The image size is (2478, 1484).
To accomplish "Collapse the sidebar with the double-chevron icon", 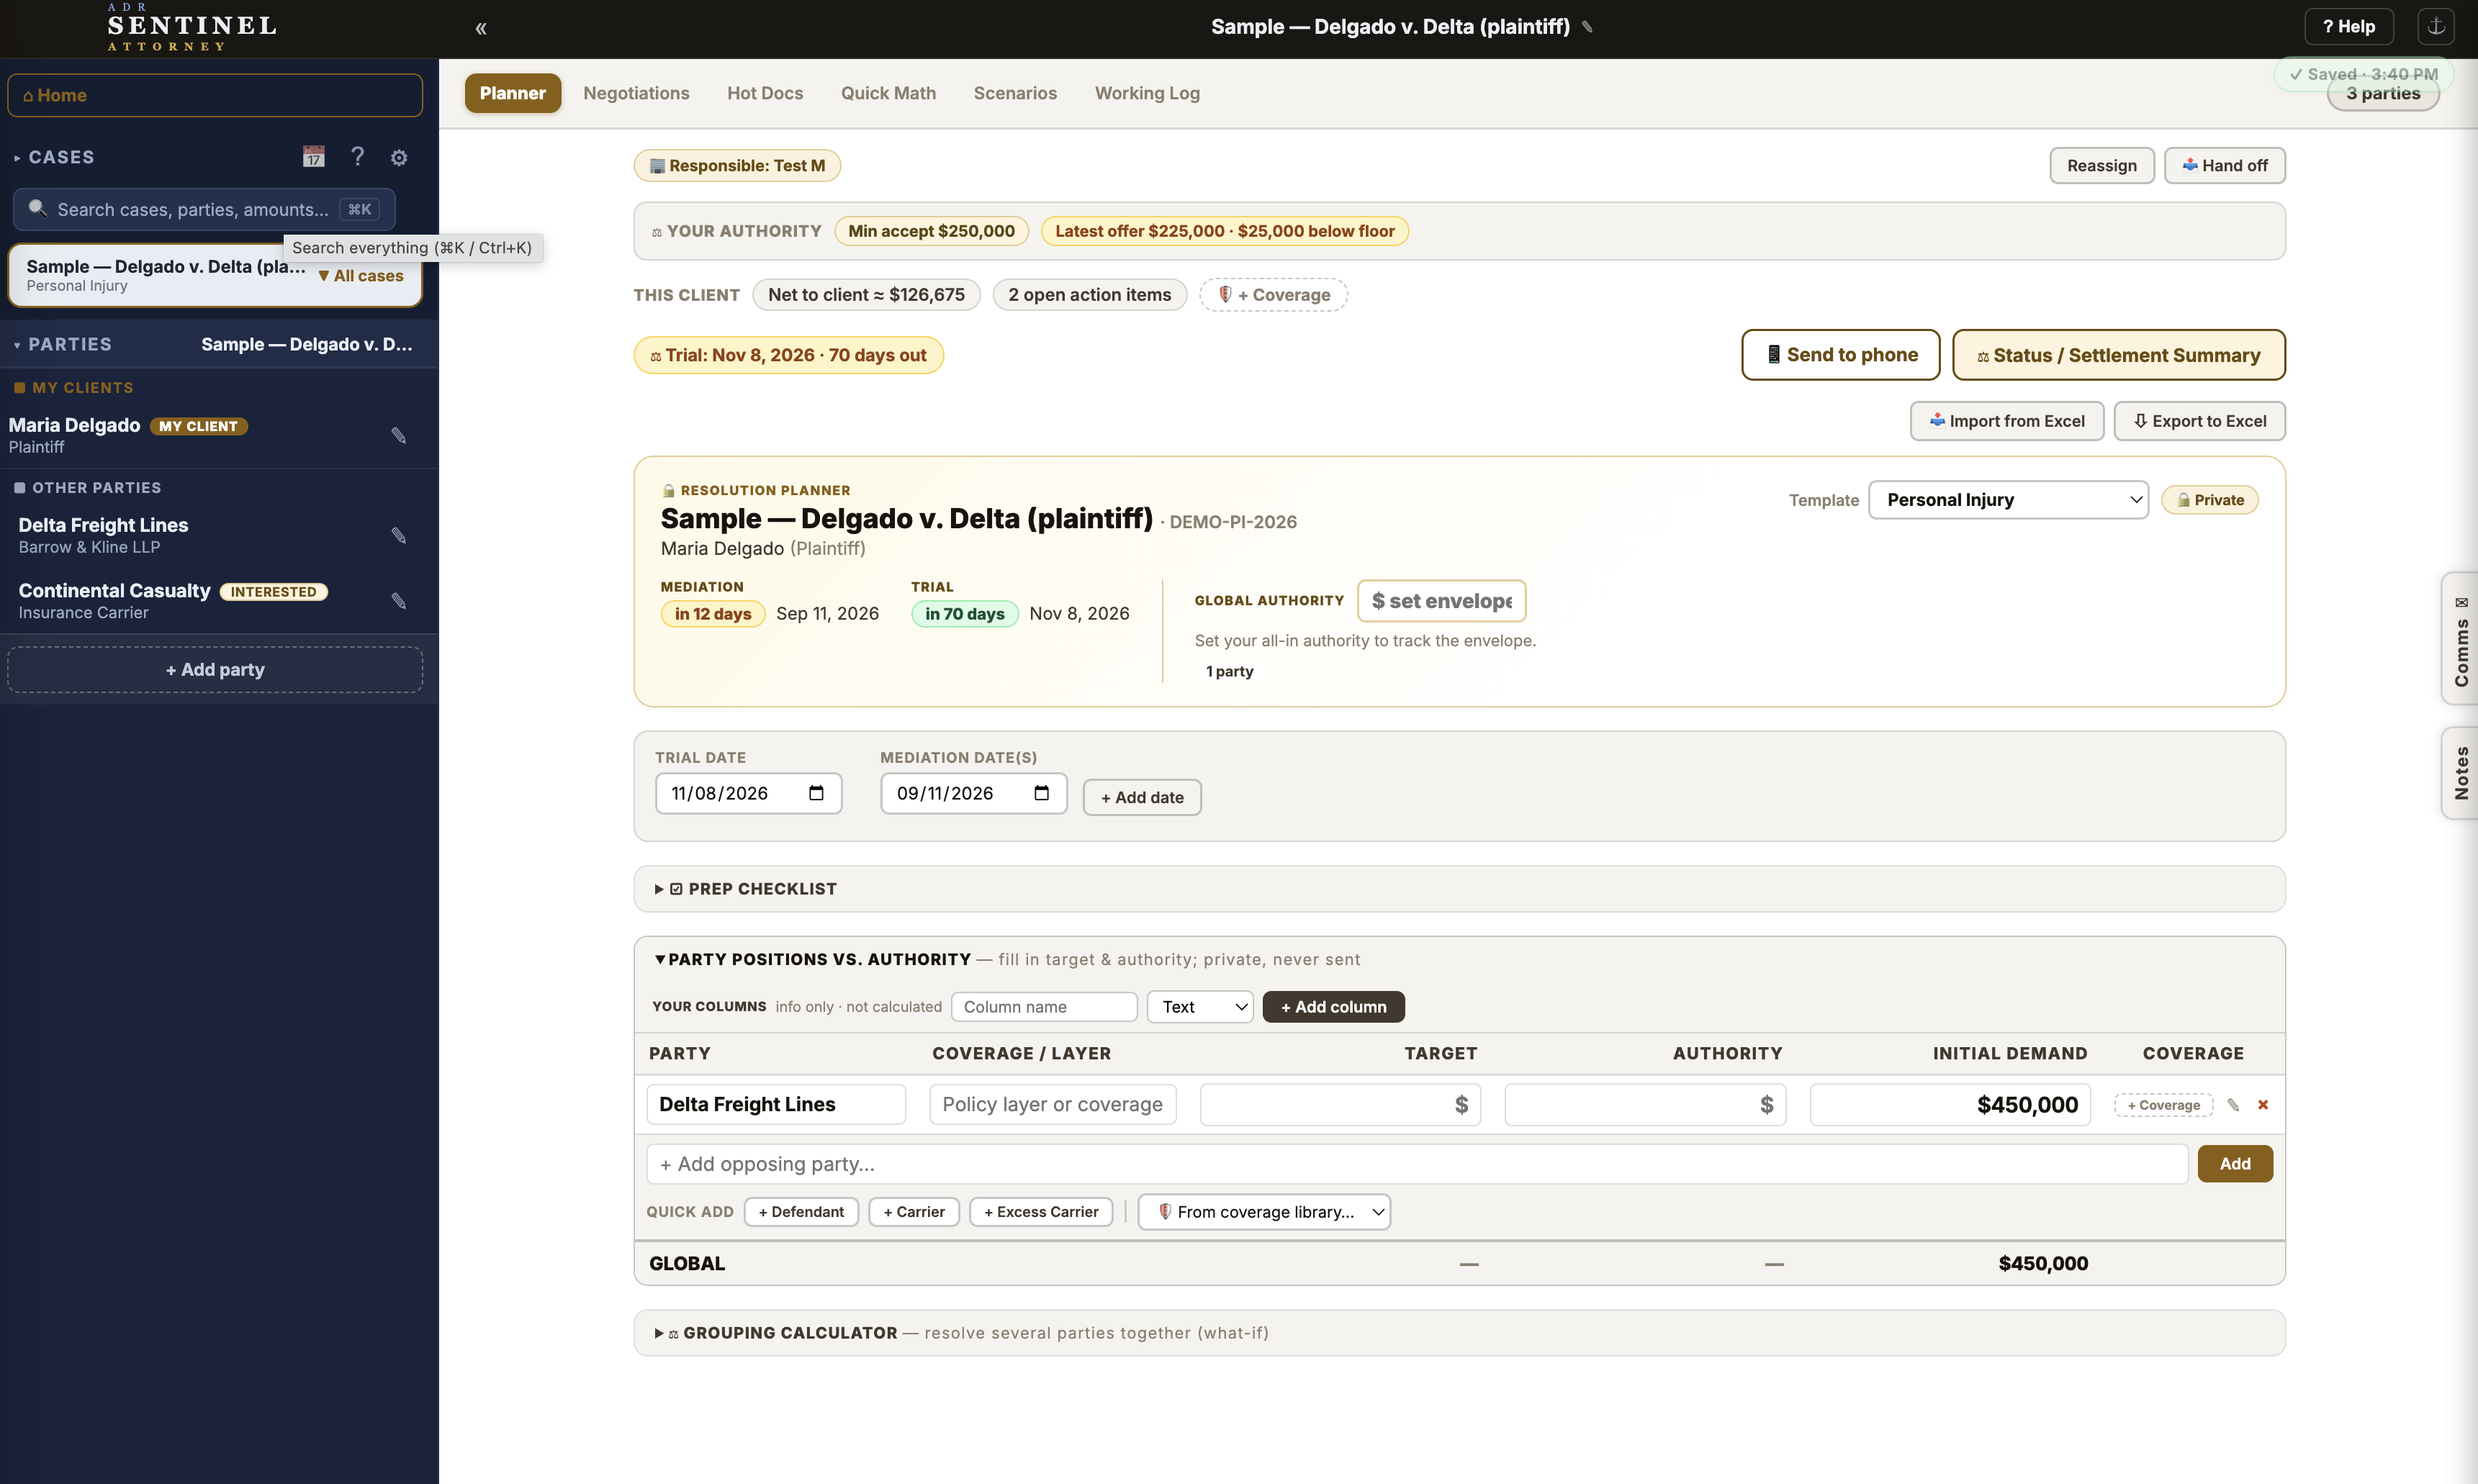I will coord(481,28).
